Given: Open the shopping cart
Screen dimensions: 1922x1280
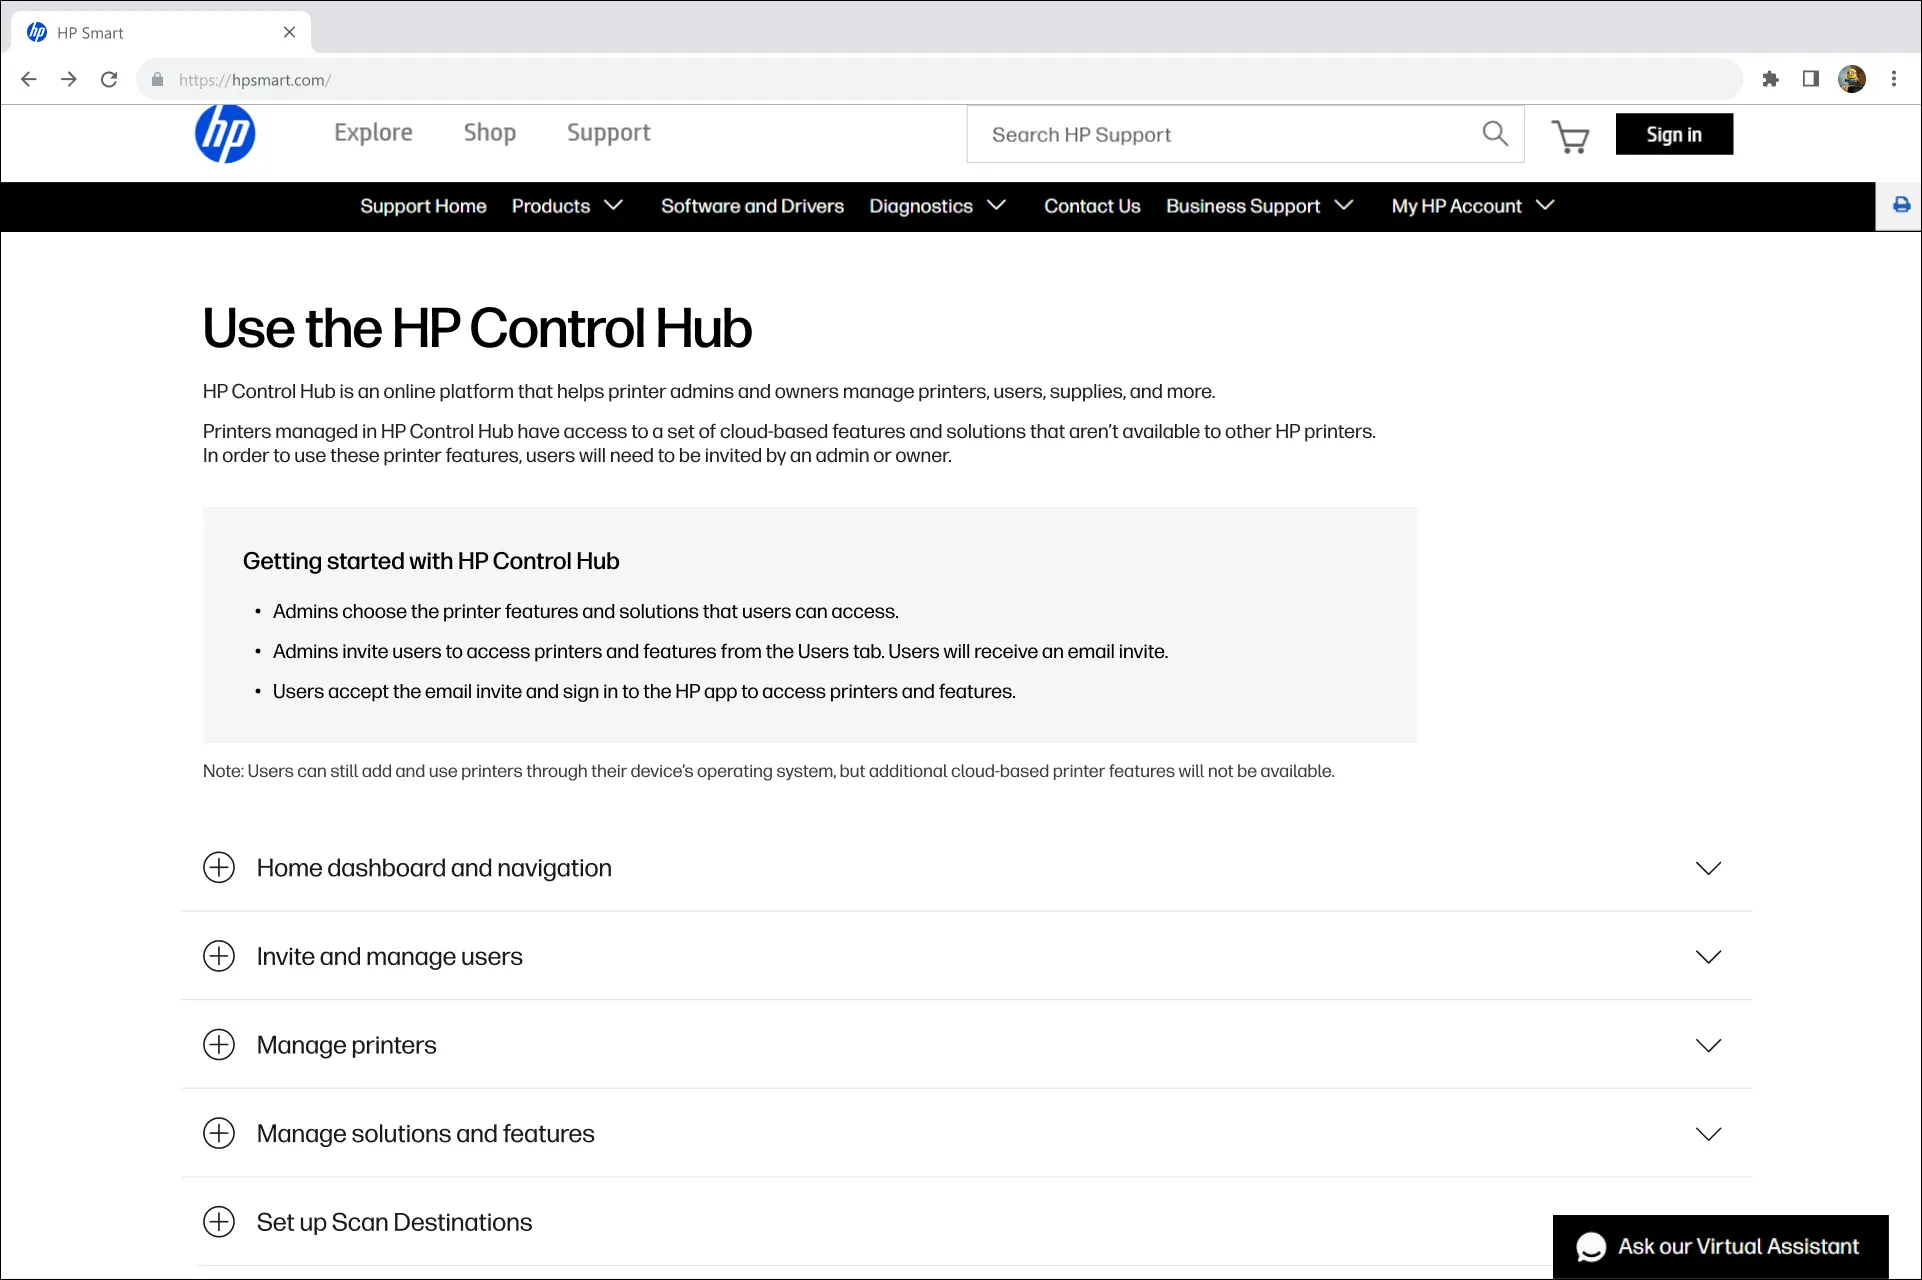Looking at the screenshot, I should click(x=1570, y=138).
